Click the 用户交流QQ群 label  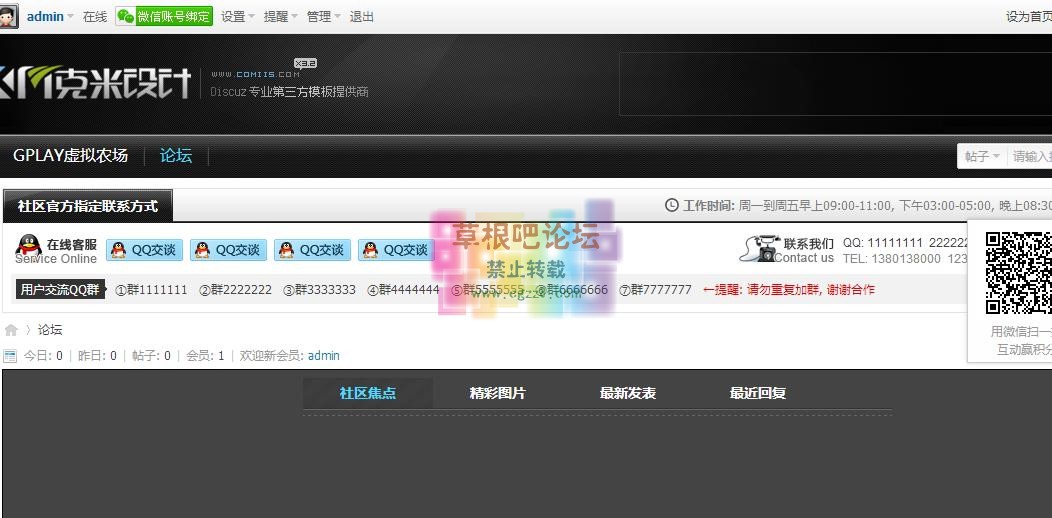click(60, 290)
